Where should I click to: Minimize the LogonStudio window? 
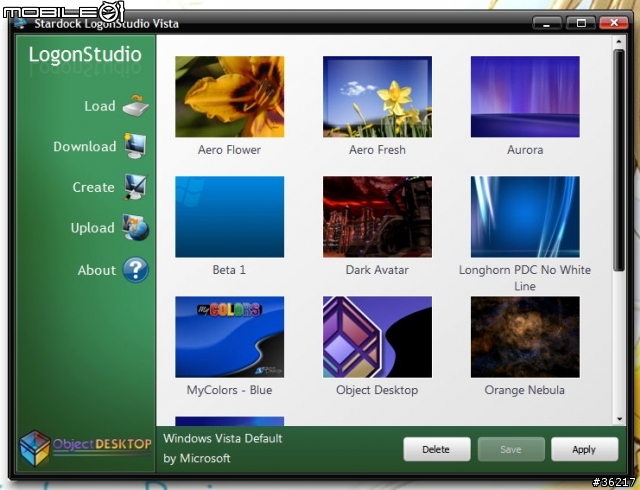[547, 23]
